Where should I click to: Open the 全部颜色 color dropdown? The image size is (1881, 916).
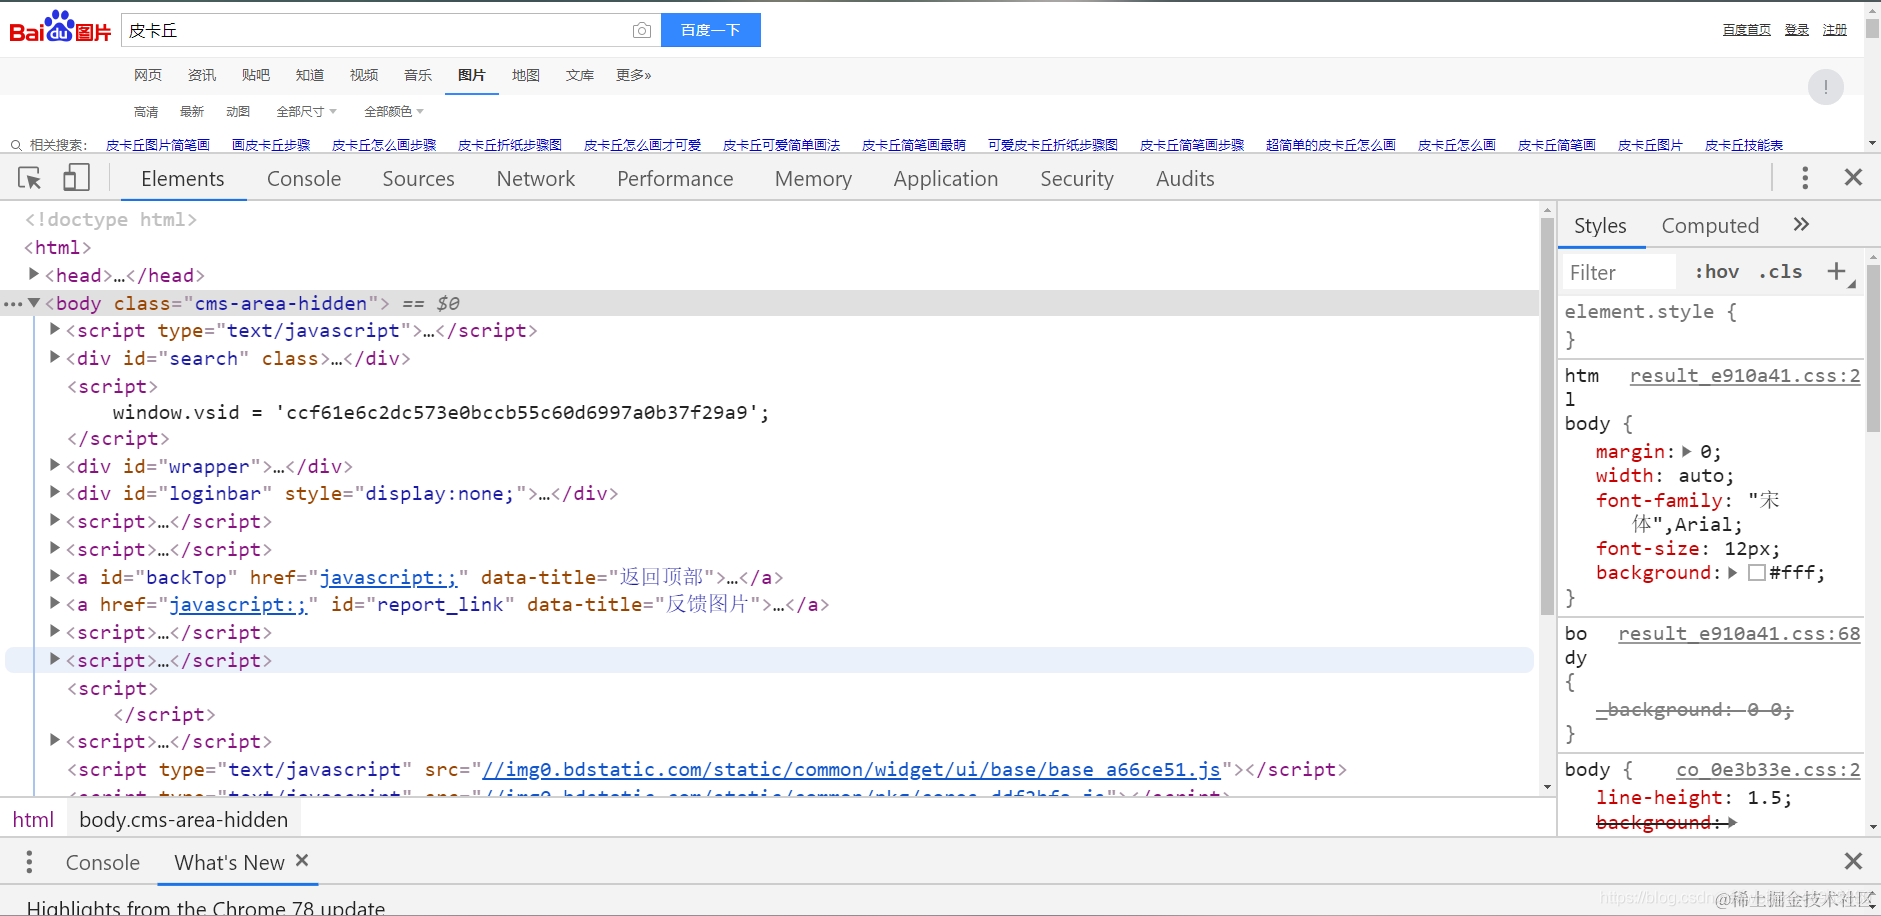[394, 111]
